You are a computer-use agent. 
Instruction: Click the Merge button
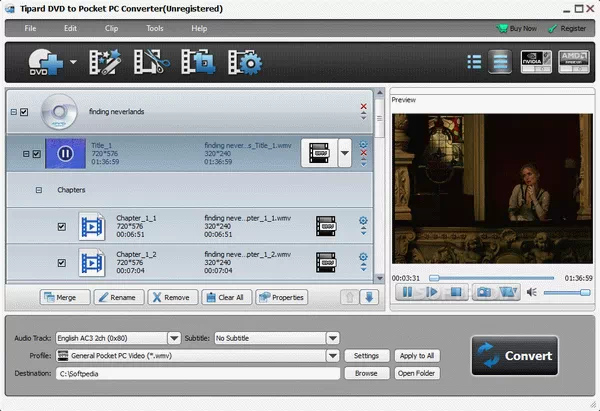coord(64,297)
